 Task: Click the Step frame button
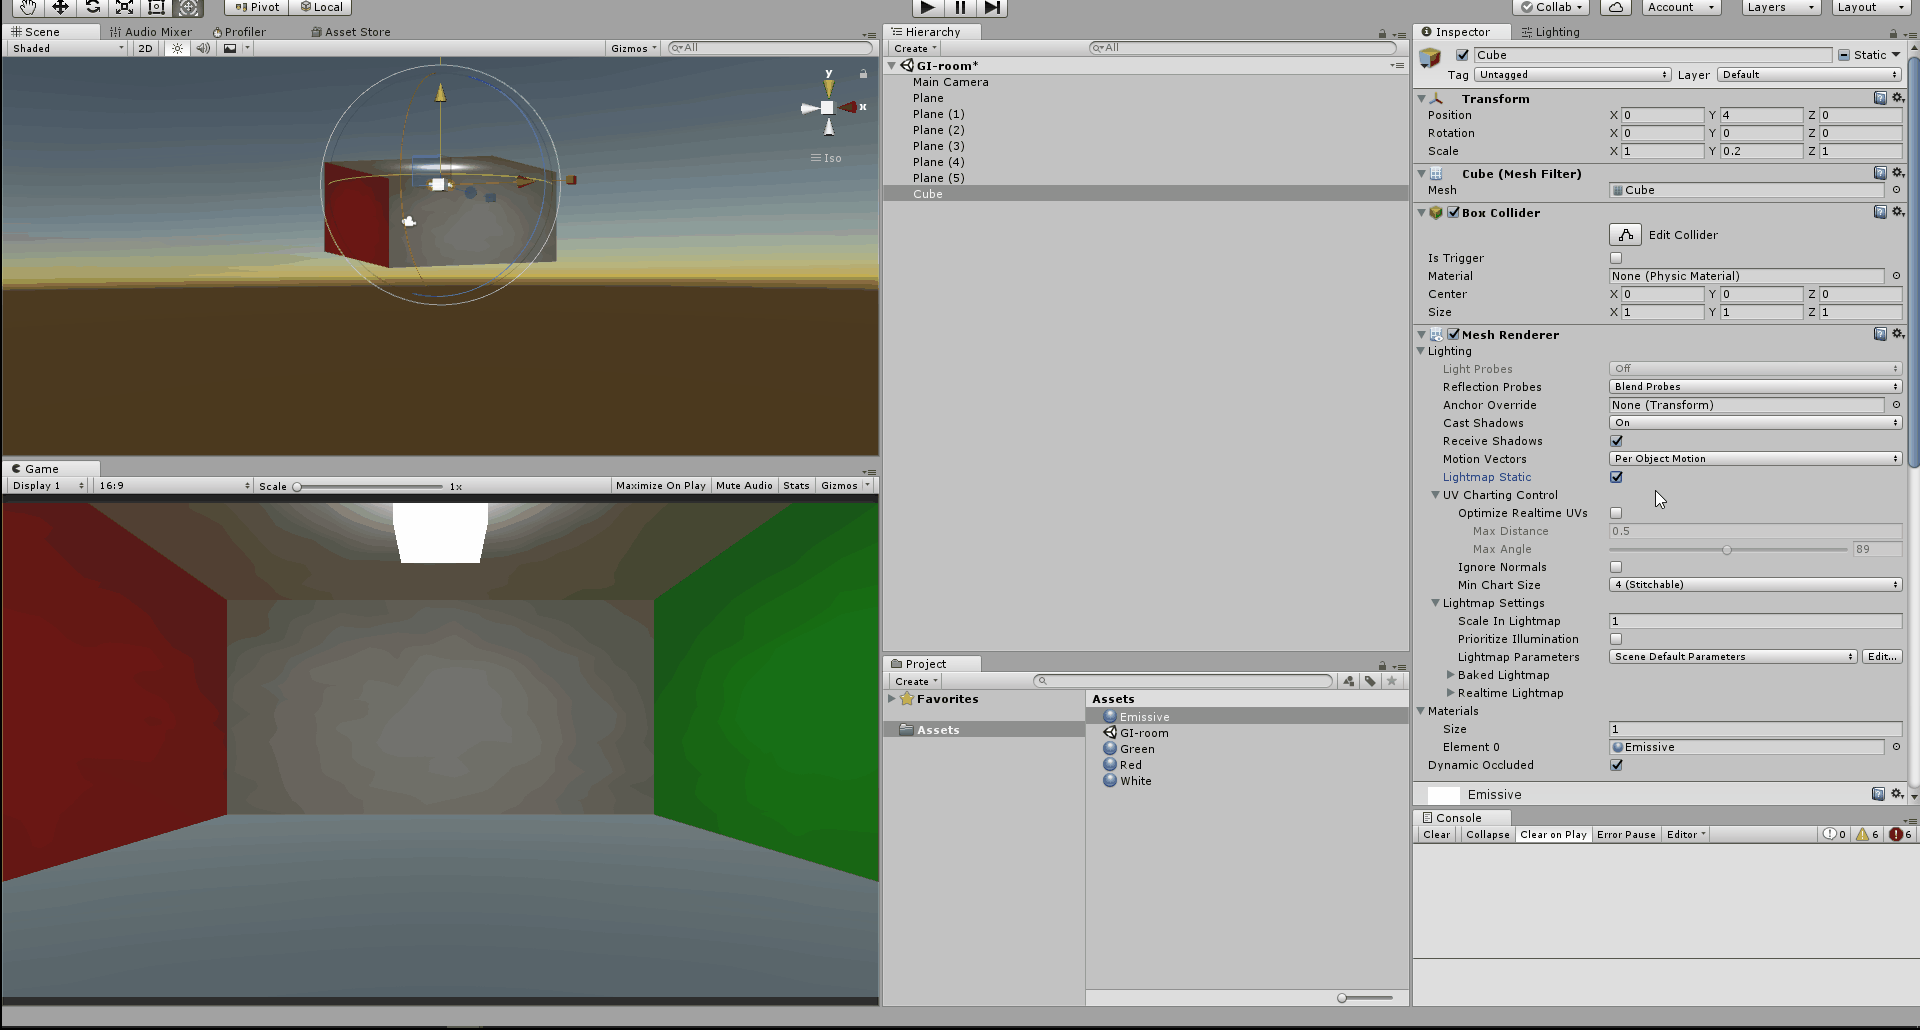[991, 7]
